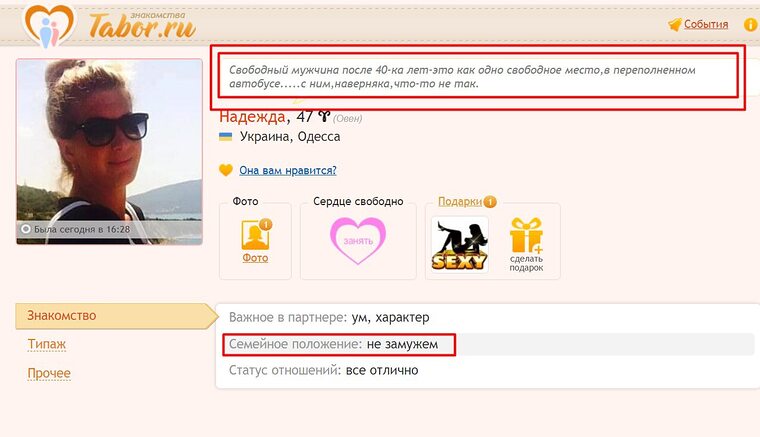
Task: Click the name Надежда
Action: pyautogui.click(x=252, y=117)
